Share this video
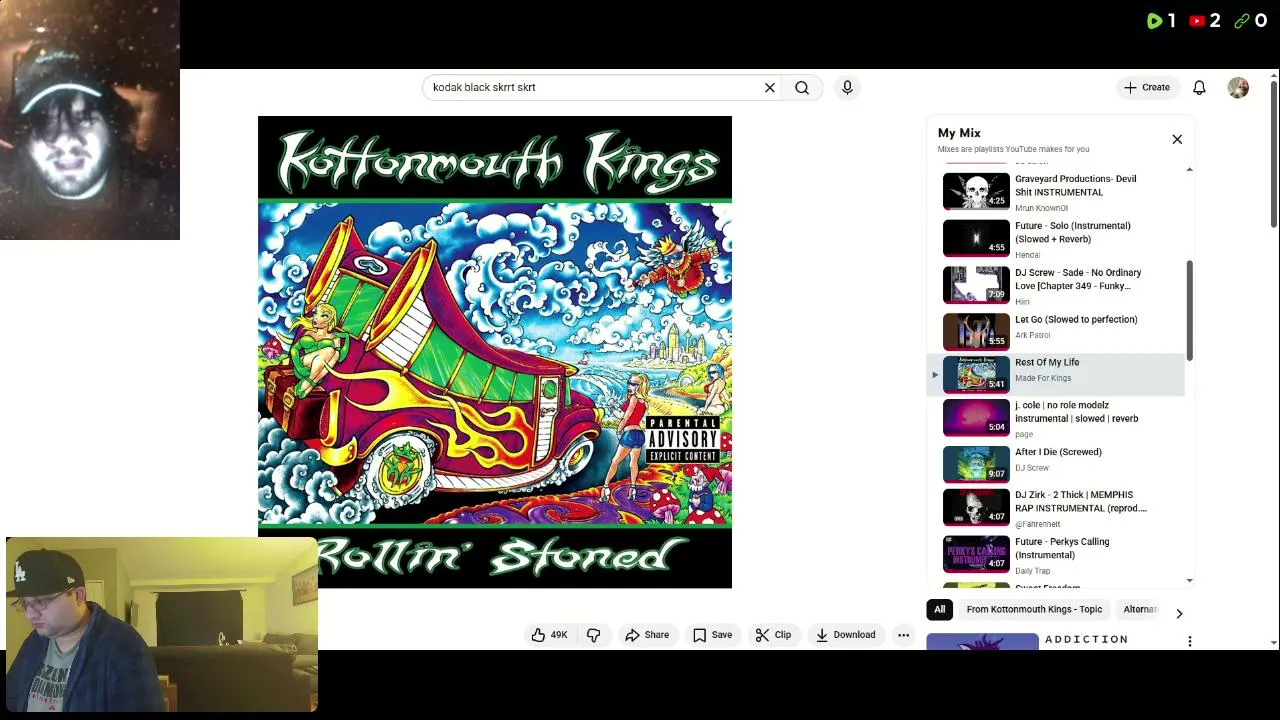 pos(647,635)
